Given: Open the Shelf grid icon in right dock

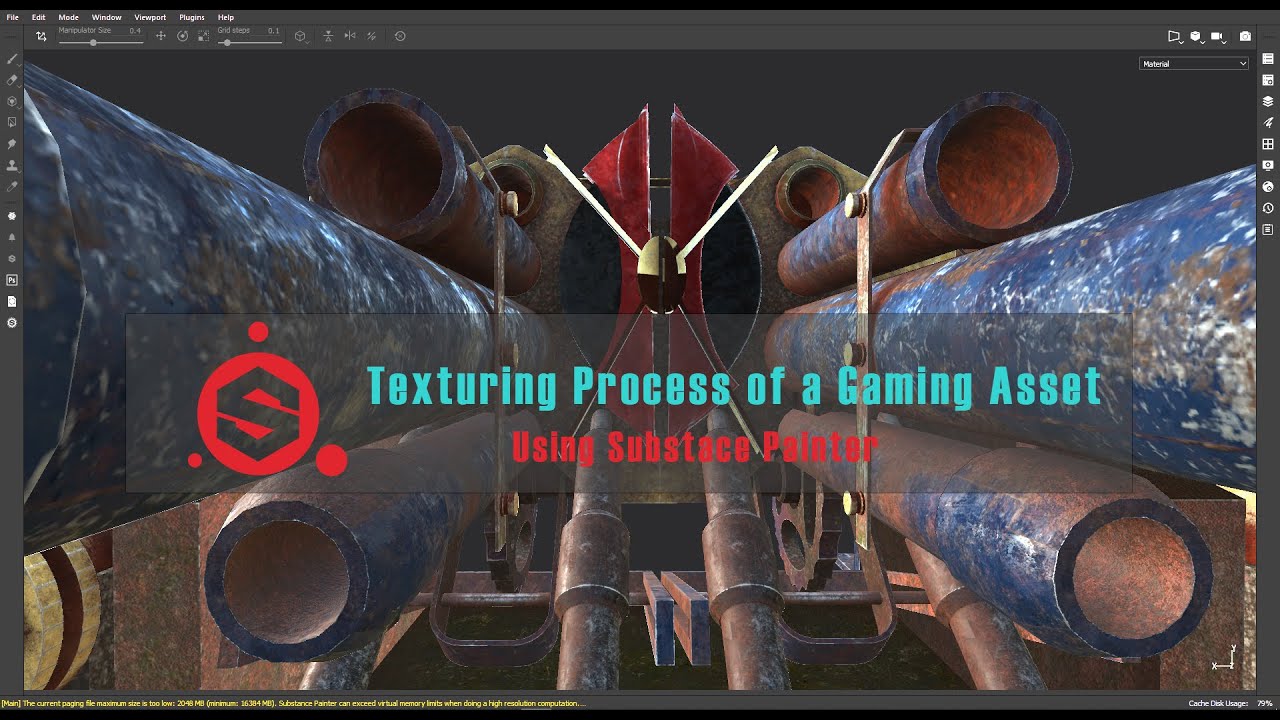Looking at the screenshot, I should click(x=1268, y=144).
